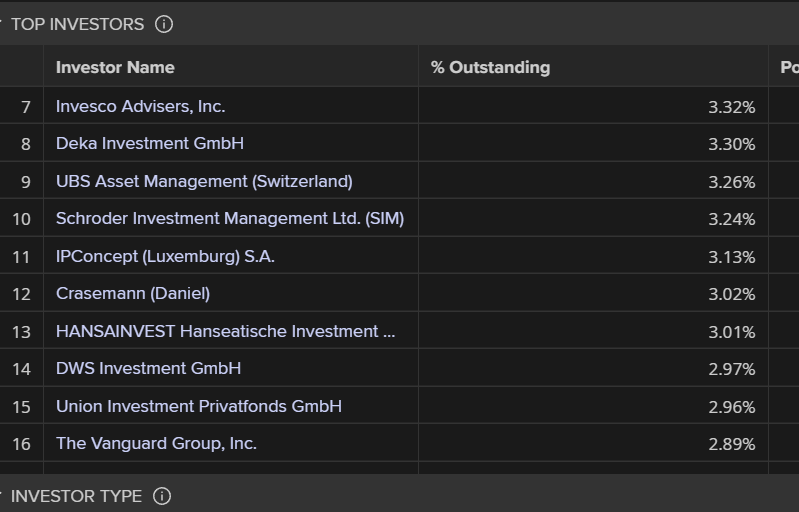799x512 pixels.
Task: Select the 2.96% outstanding value
Action: (x=732, y=407)
